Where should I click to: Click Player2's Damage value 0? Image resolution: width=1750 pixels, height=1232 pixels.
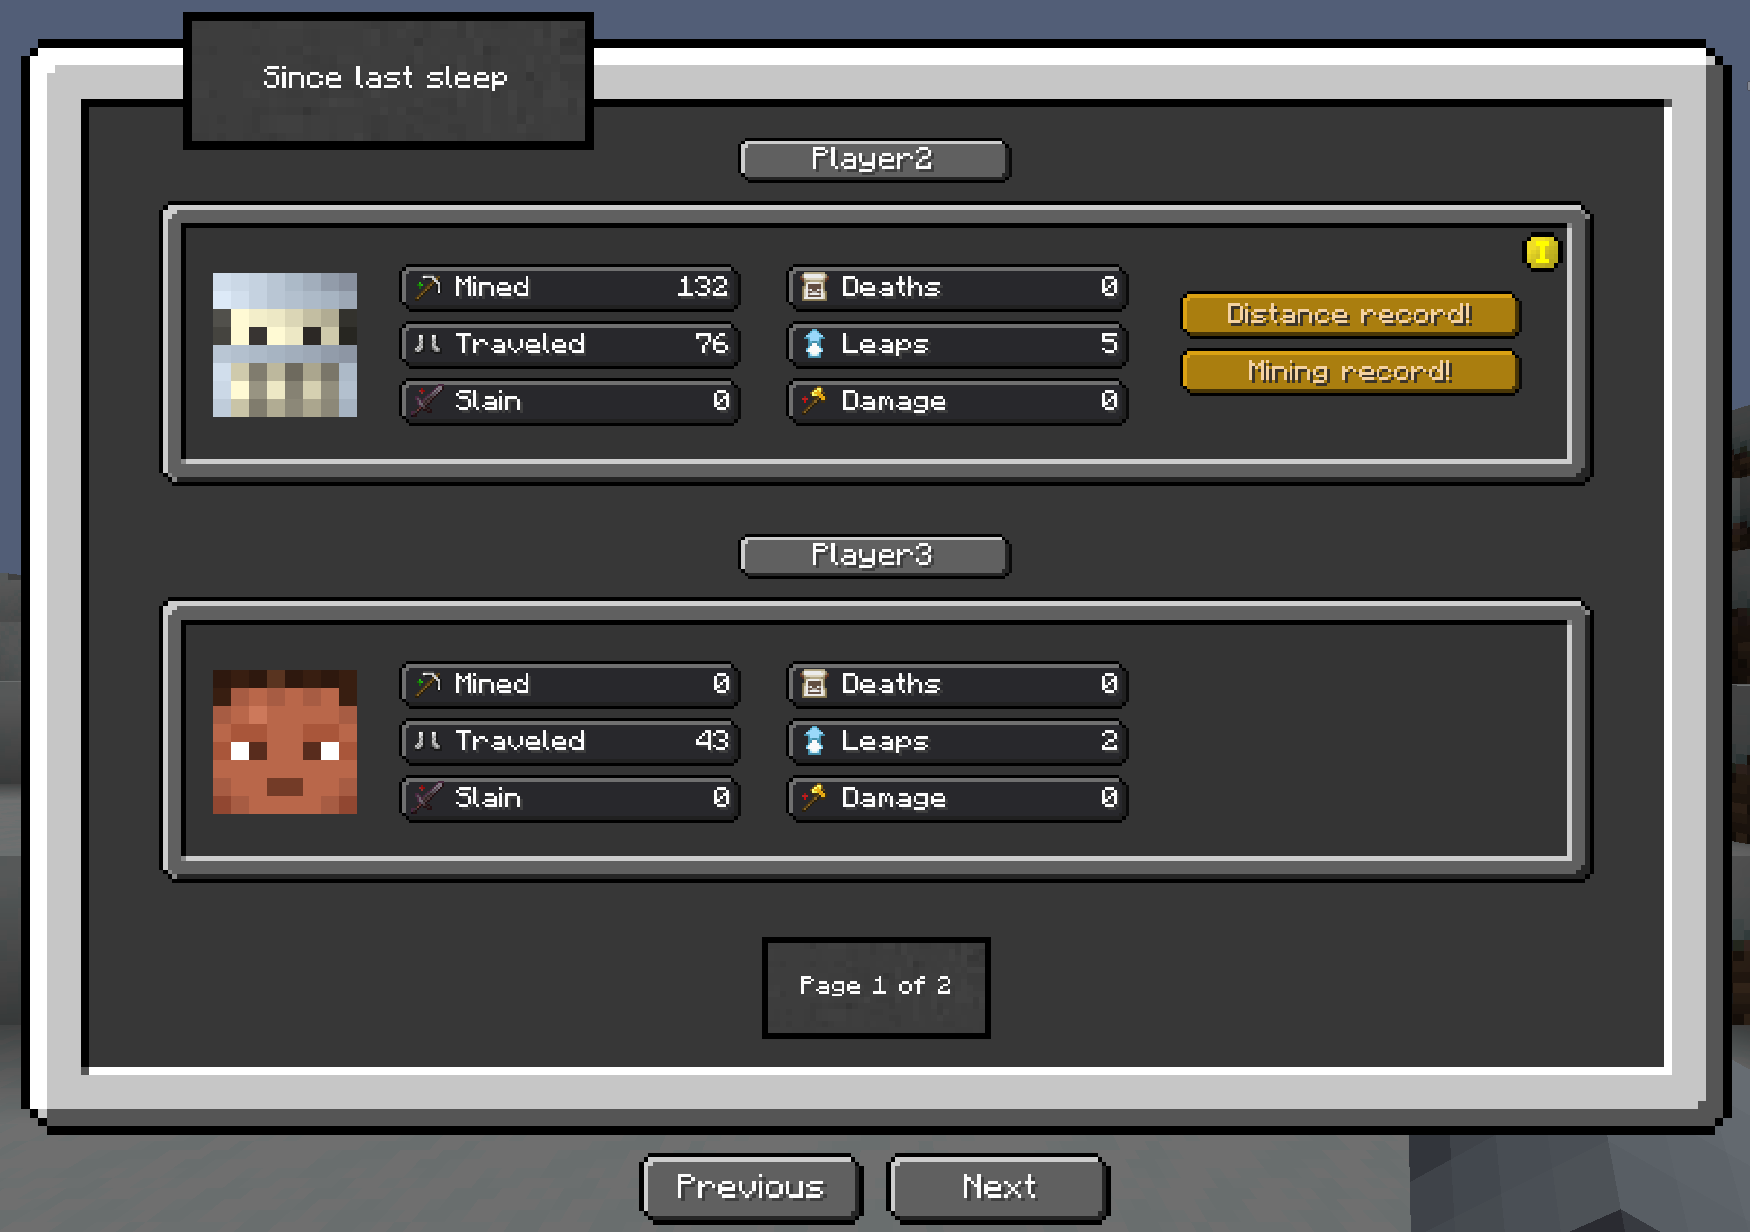pos(1109,401)
